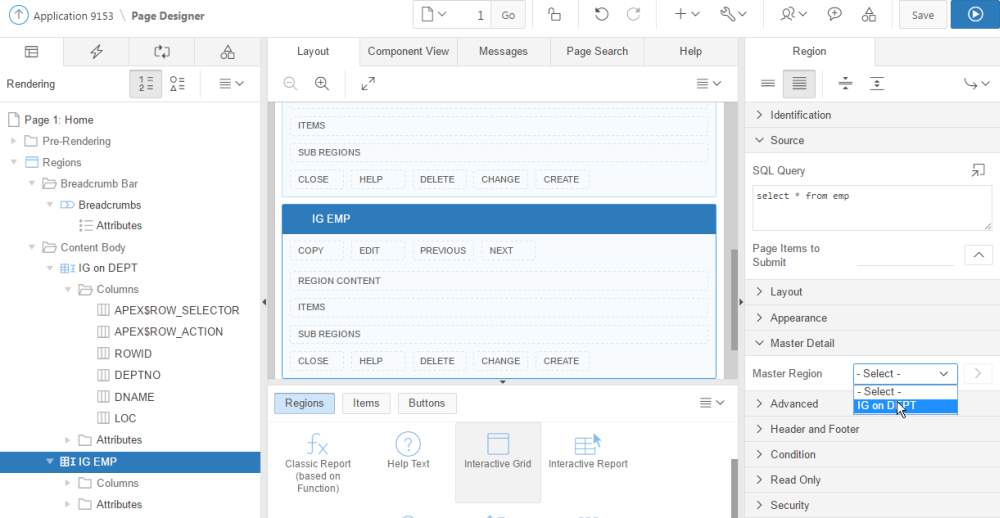Click the Developer Comments speech icon

835,15
